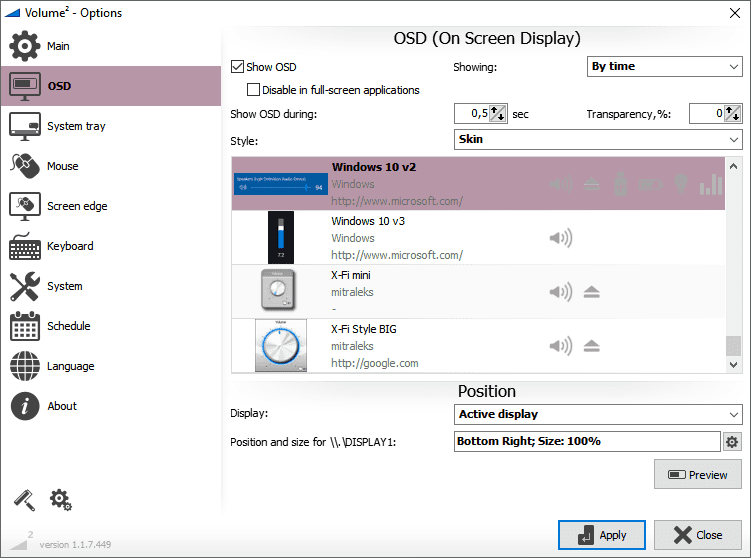Open the Style 'Skin' dropdown
Image resolution: width=751 pixels, height=558 pixels.
tap(598, 139)
